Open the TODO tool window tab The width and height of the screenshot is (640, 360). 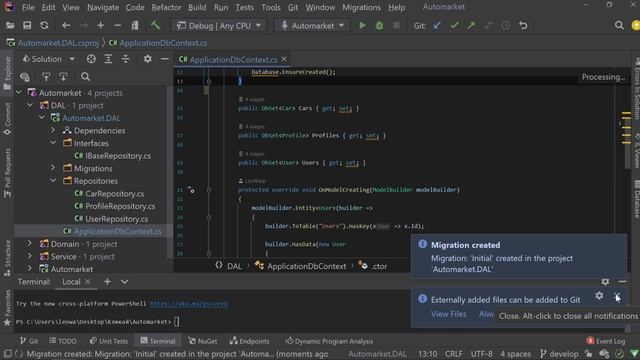[x=63, y=341]
